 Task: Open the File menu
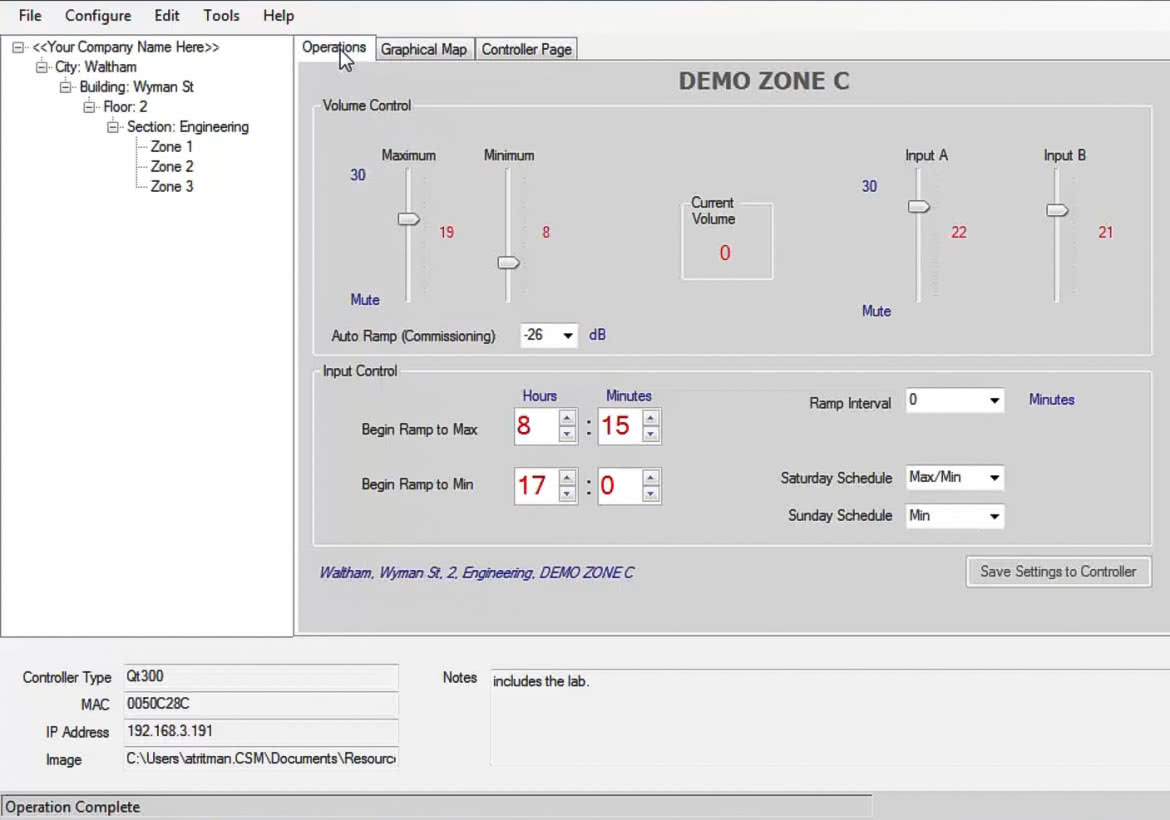point(30,16)
